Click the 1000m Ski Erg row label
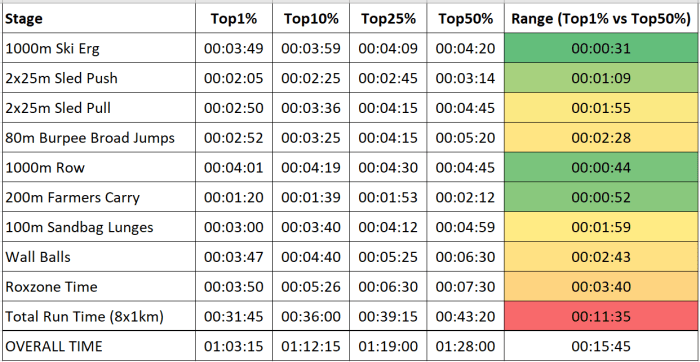Image resolution: width=700 pixels, height=362 pixels. click(99, 48)
